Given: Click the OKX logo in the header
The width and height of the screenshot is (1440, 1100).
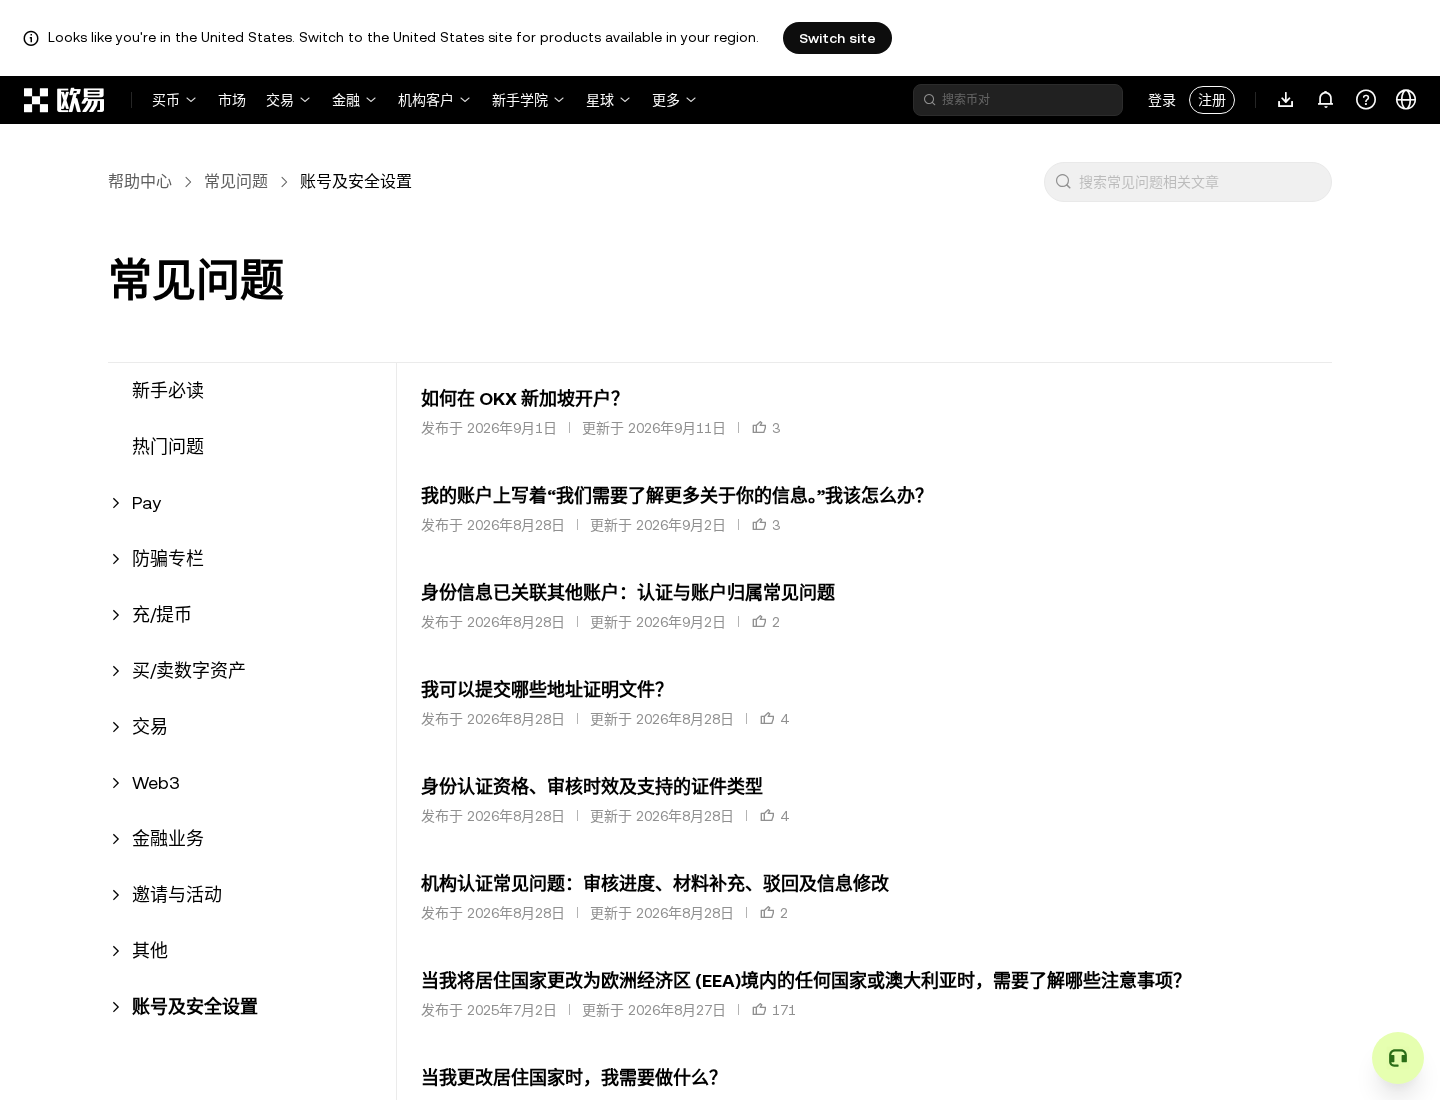Looking at the screenshot, I should (64, 100).
